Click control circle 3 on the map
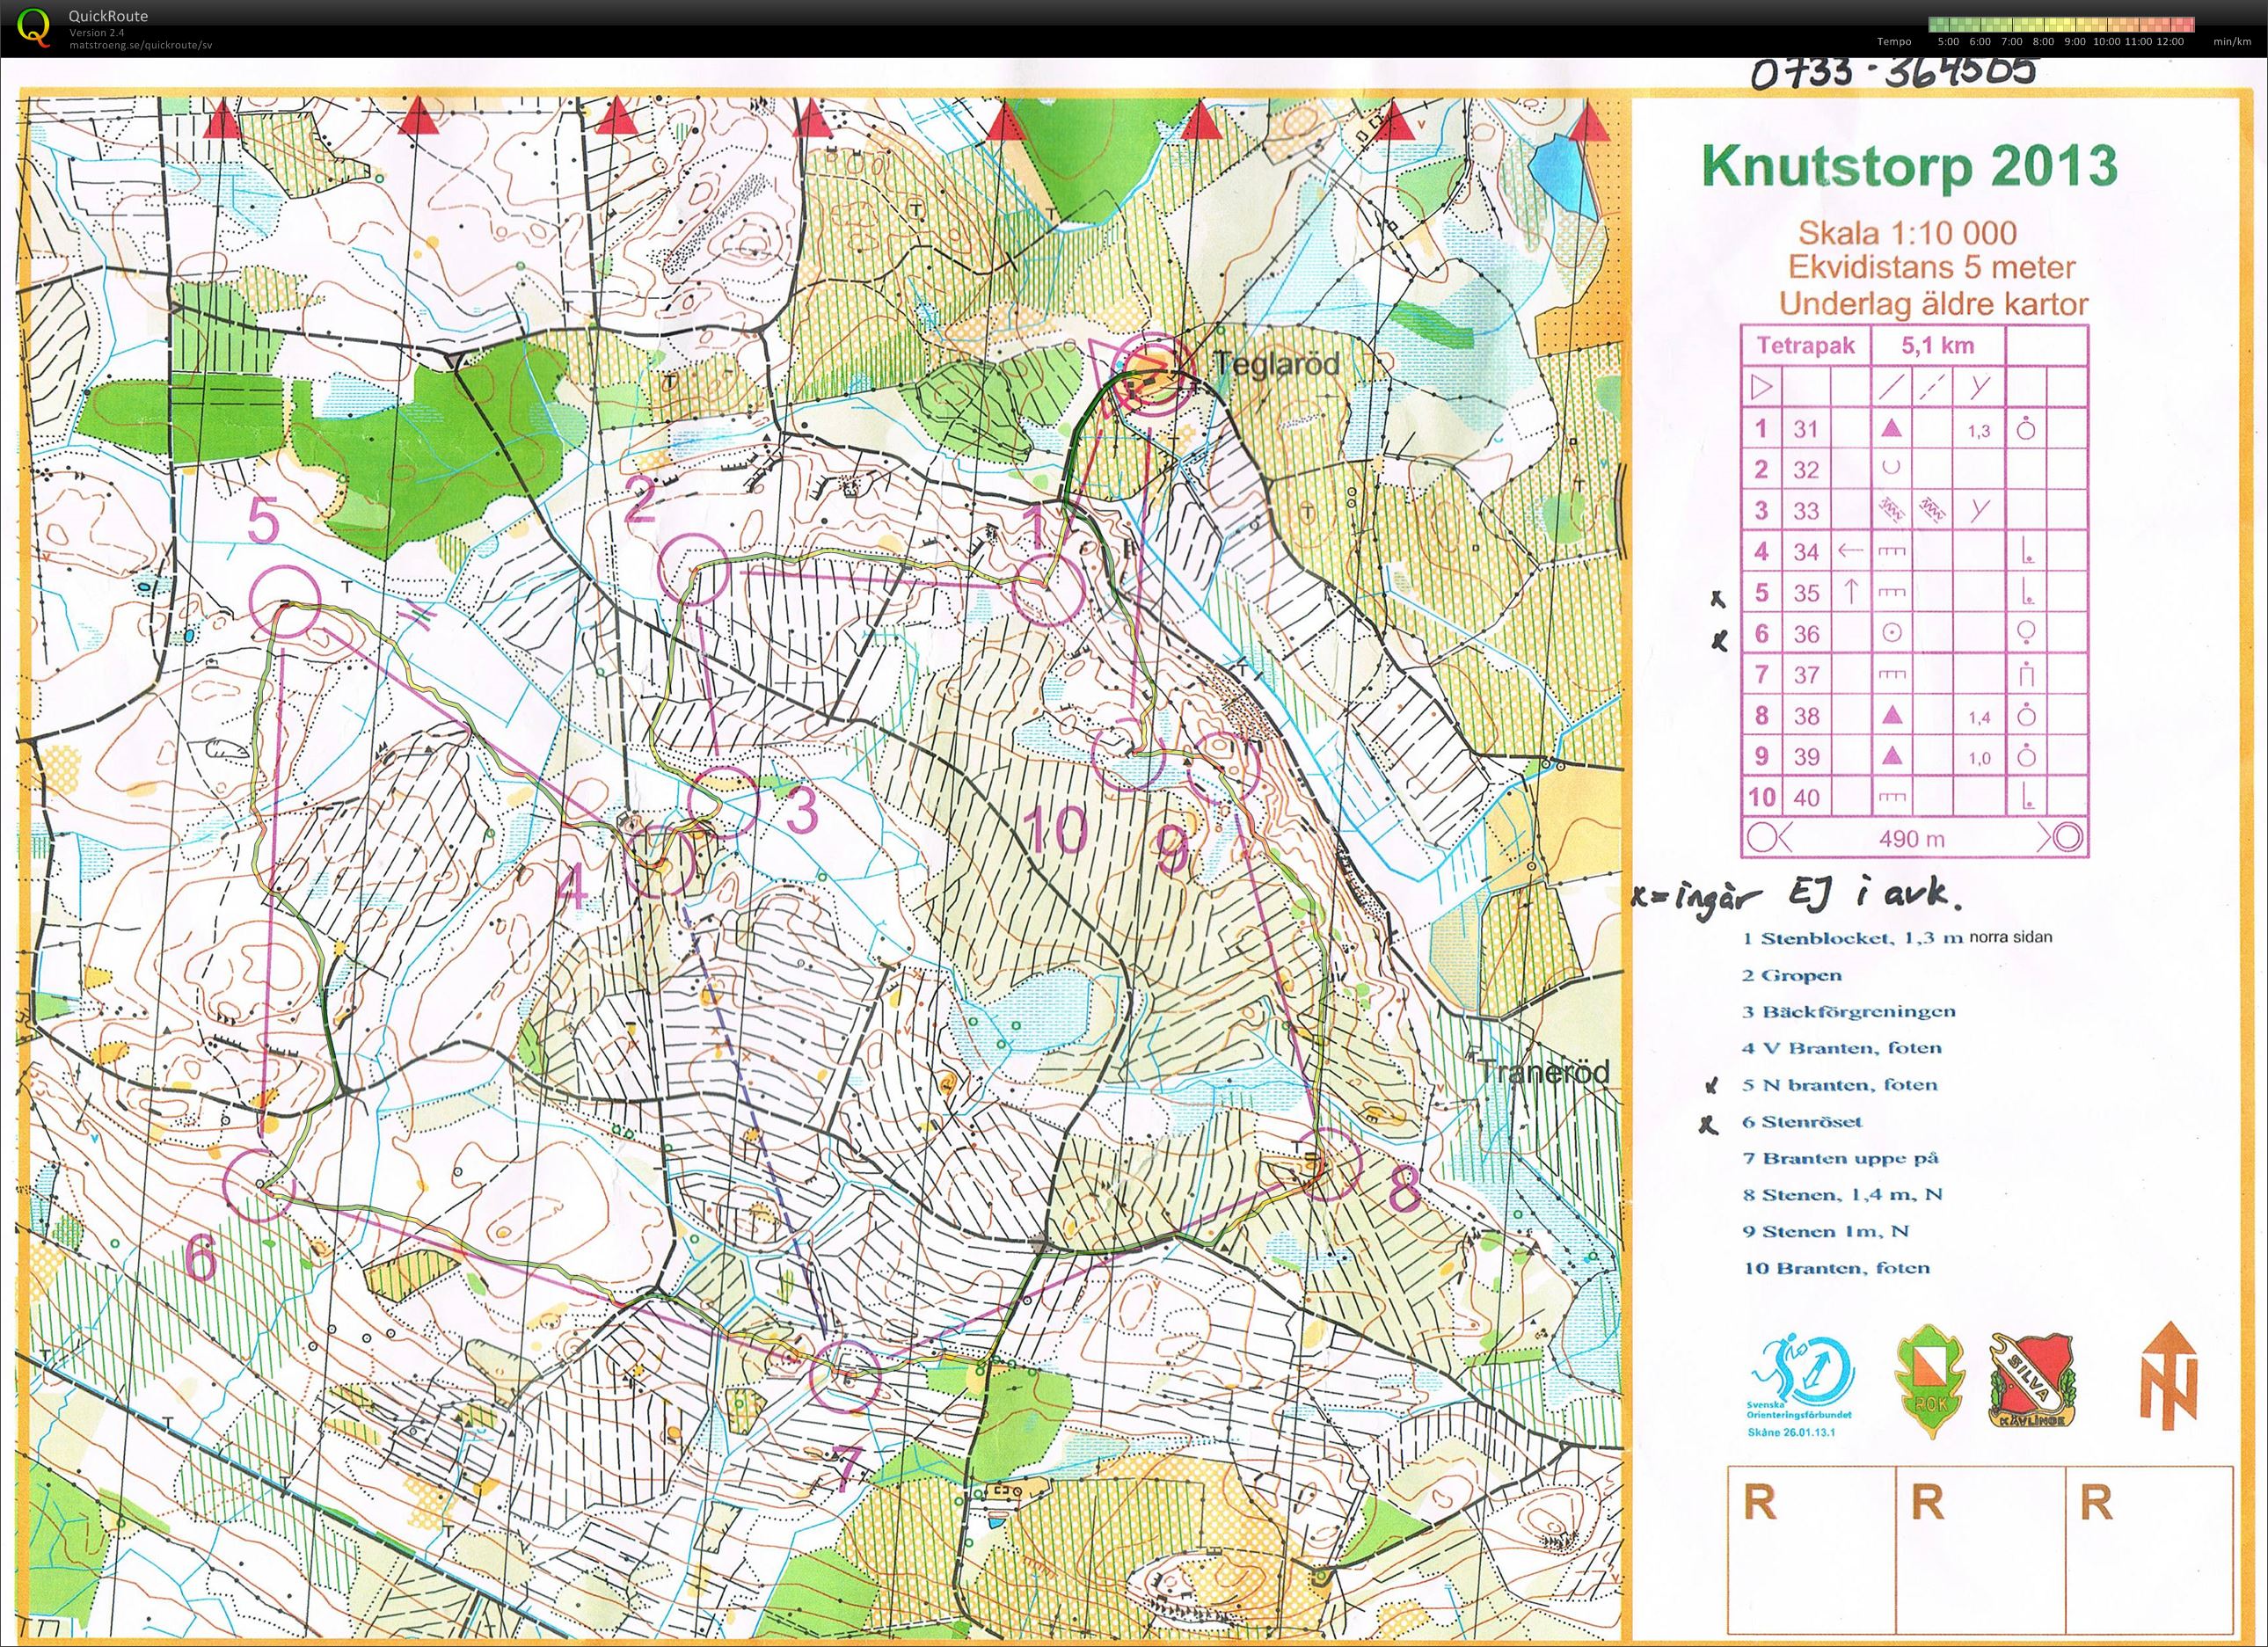The height and width of the screenshot is (1647, 2268). tap(724, 801)
